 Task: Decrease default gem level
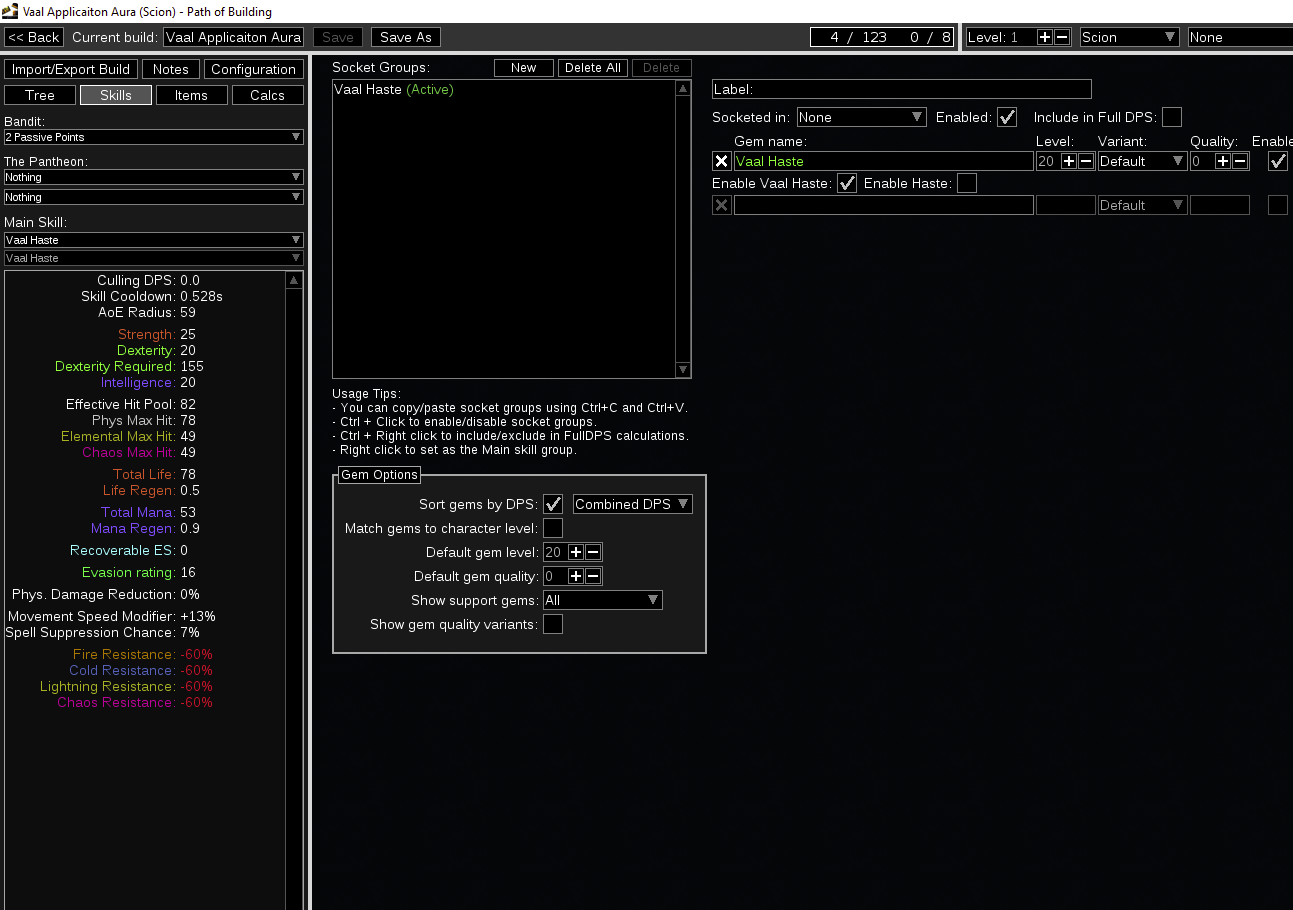click(x=593, y=552)
